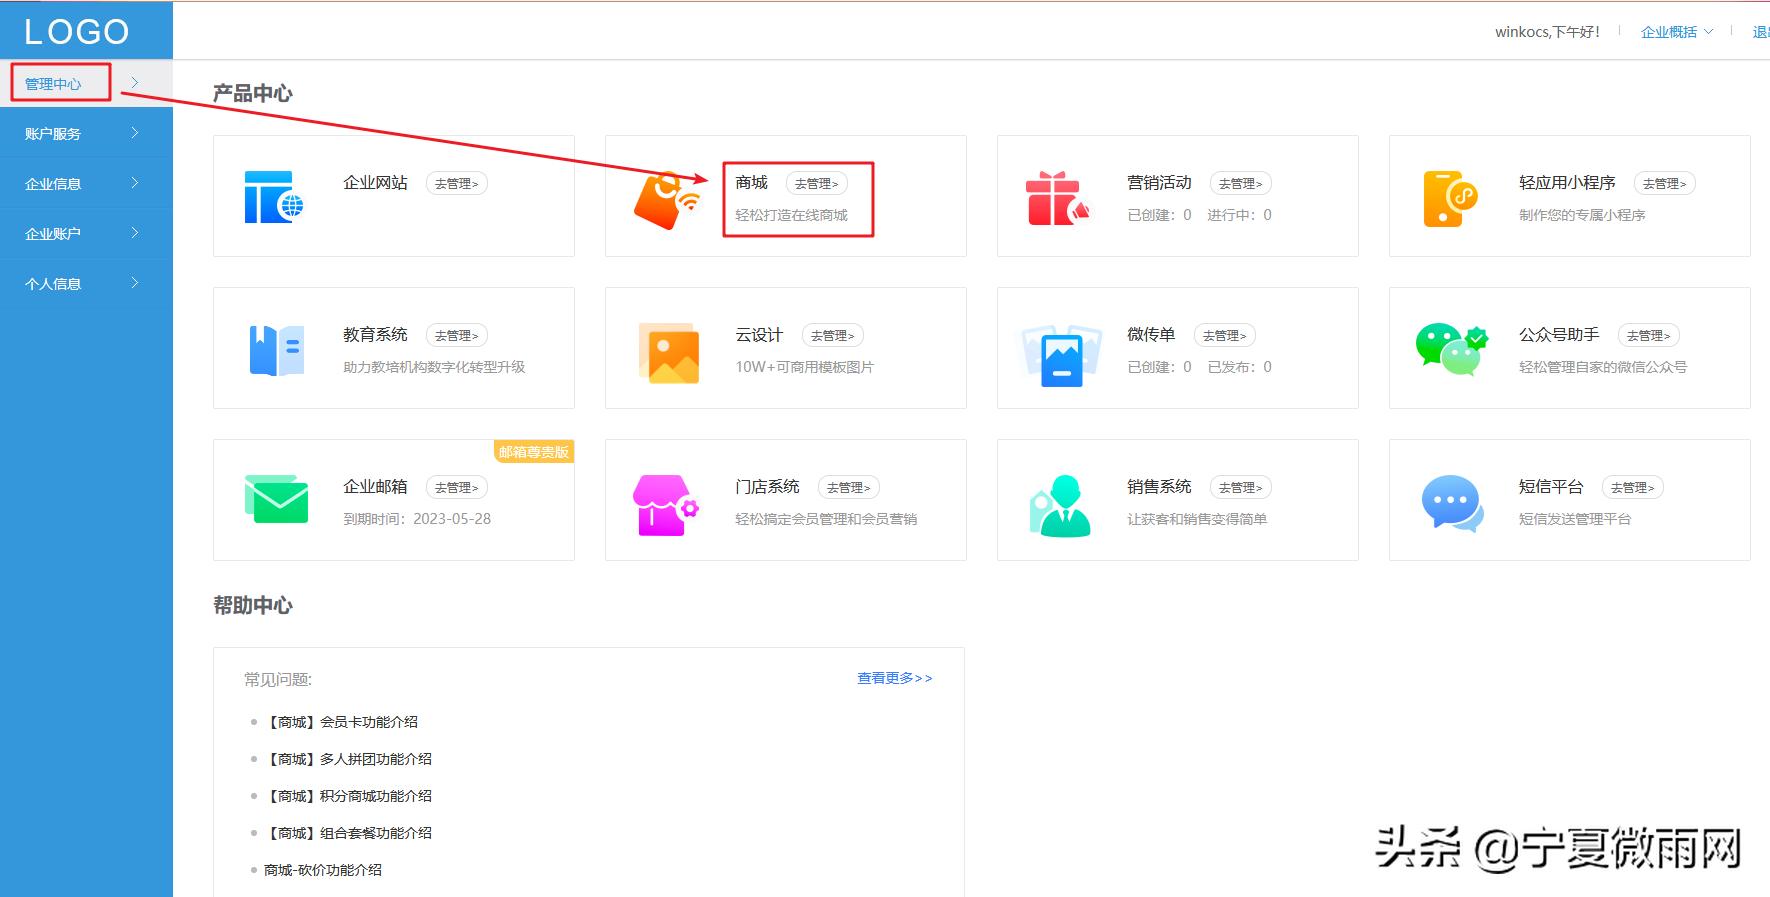The width and height of the screenshot is (1770, 897).
Task: Open 企业账户 sidebar menu
Action: pyautogui.click(x=53, y=234)
